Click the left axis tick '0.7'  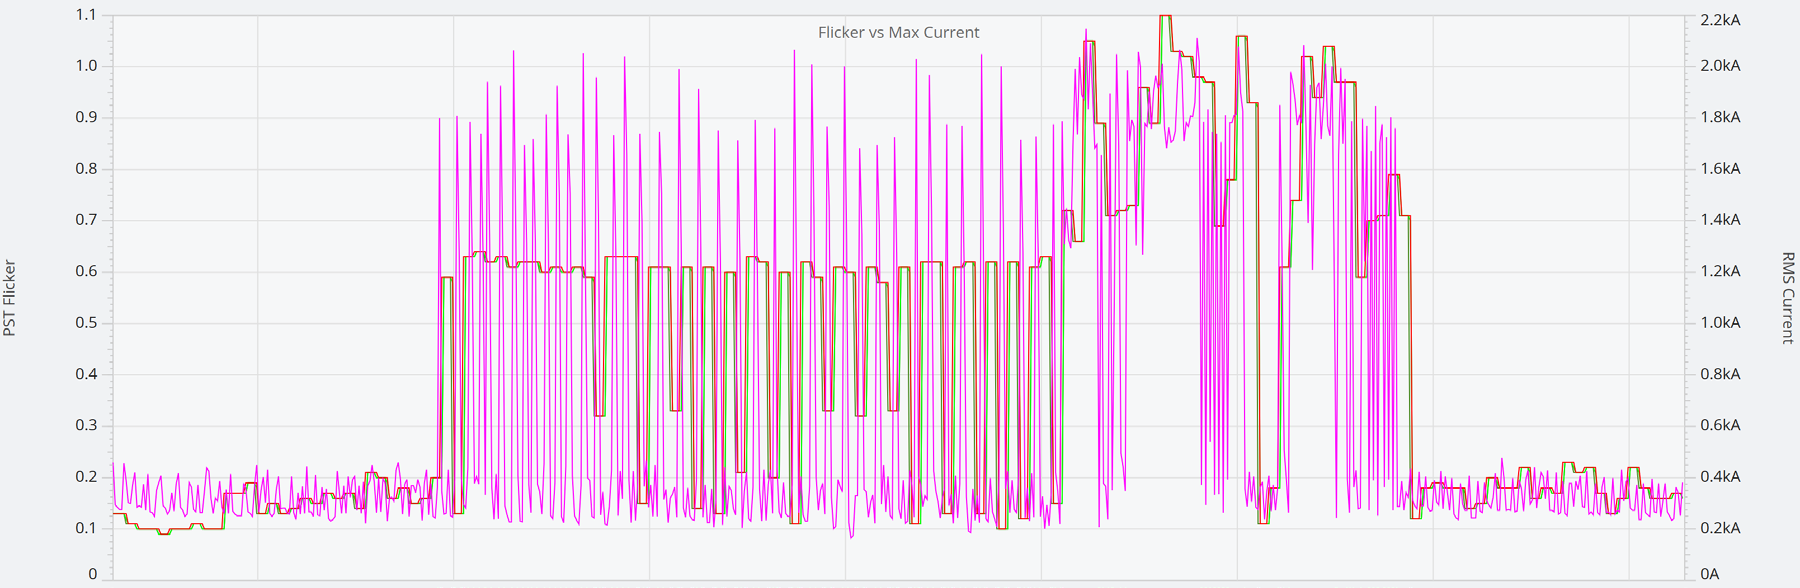[x=86, y=220]
